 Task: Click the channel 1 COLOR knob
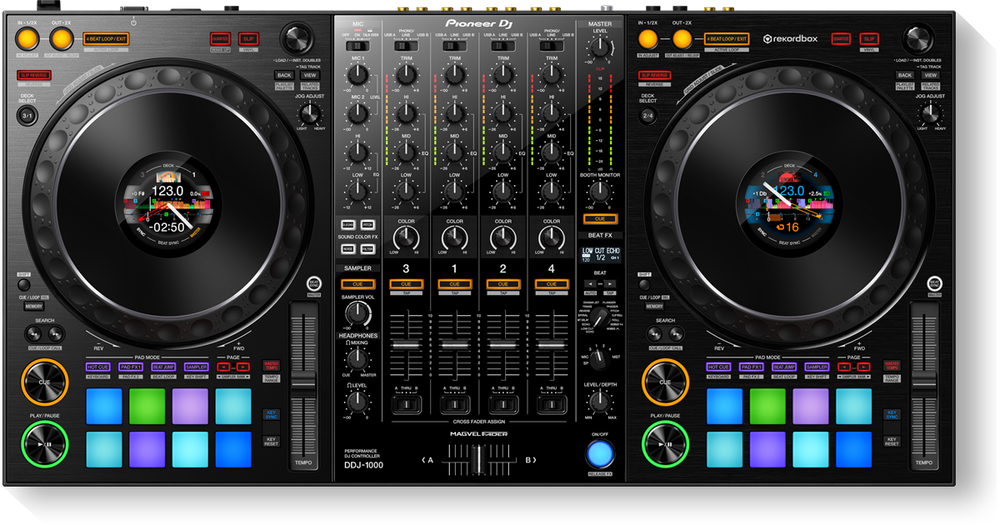[x=455, y=238]
